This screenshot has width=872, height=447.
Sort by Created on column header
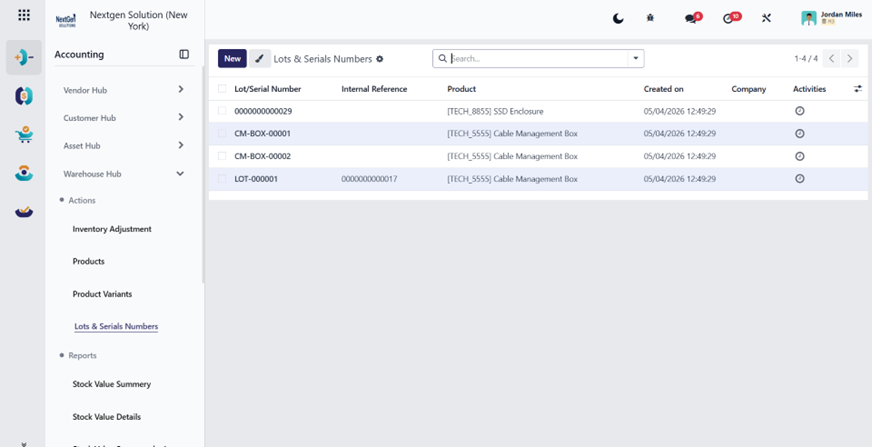pyautogui.click(x=663, y=89)
